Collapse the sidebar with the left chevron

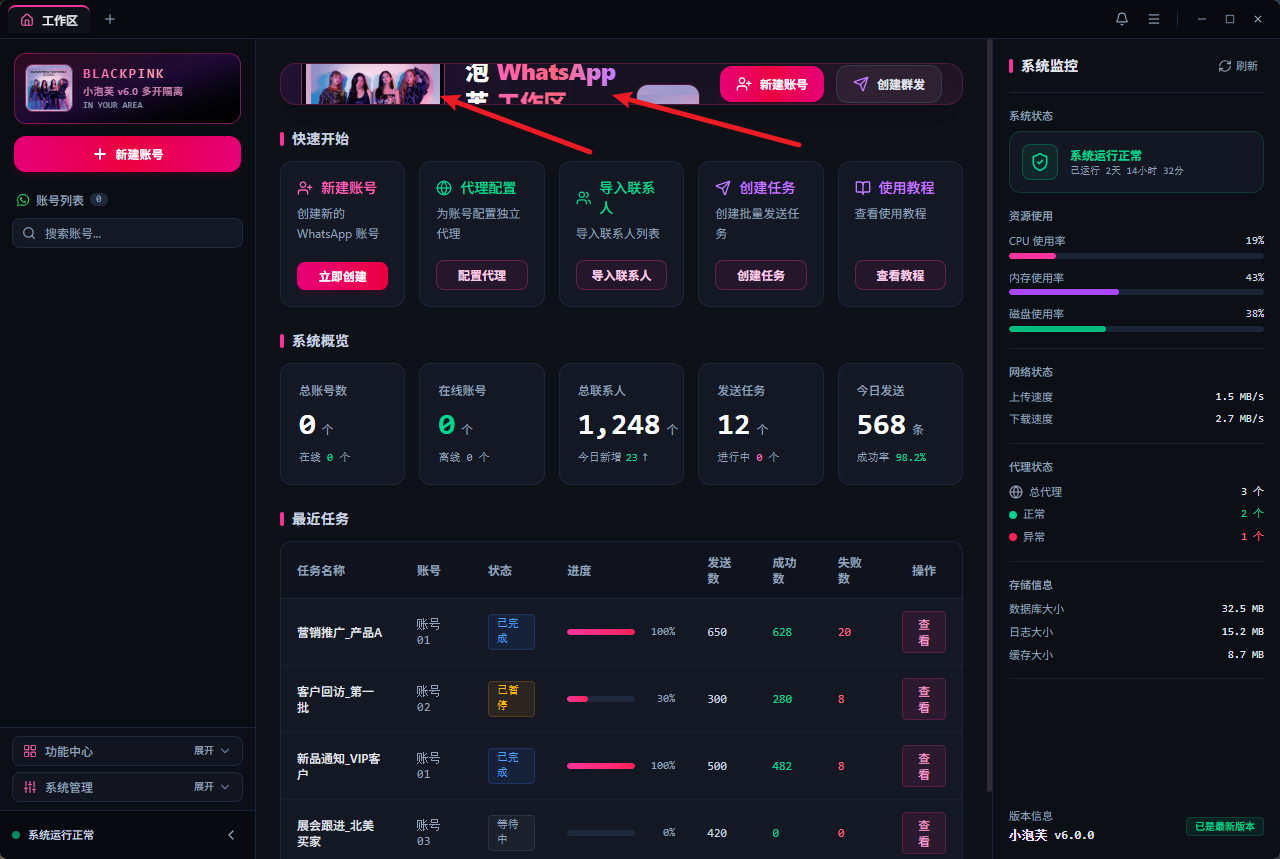231,835
